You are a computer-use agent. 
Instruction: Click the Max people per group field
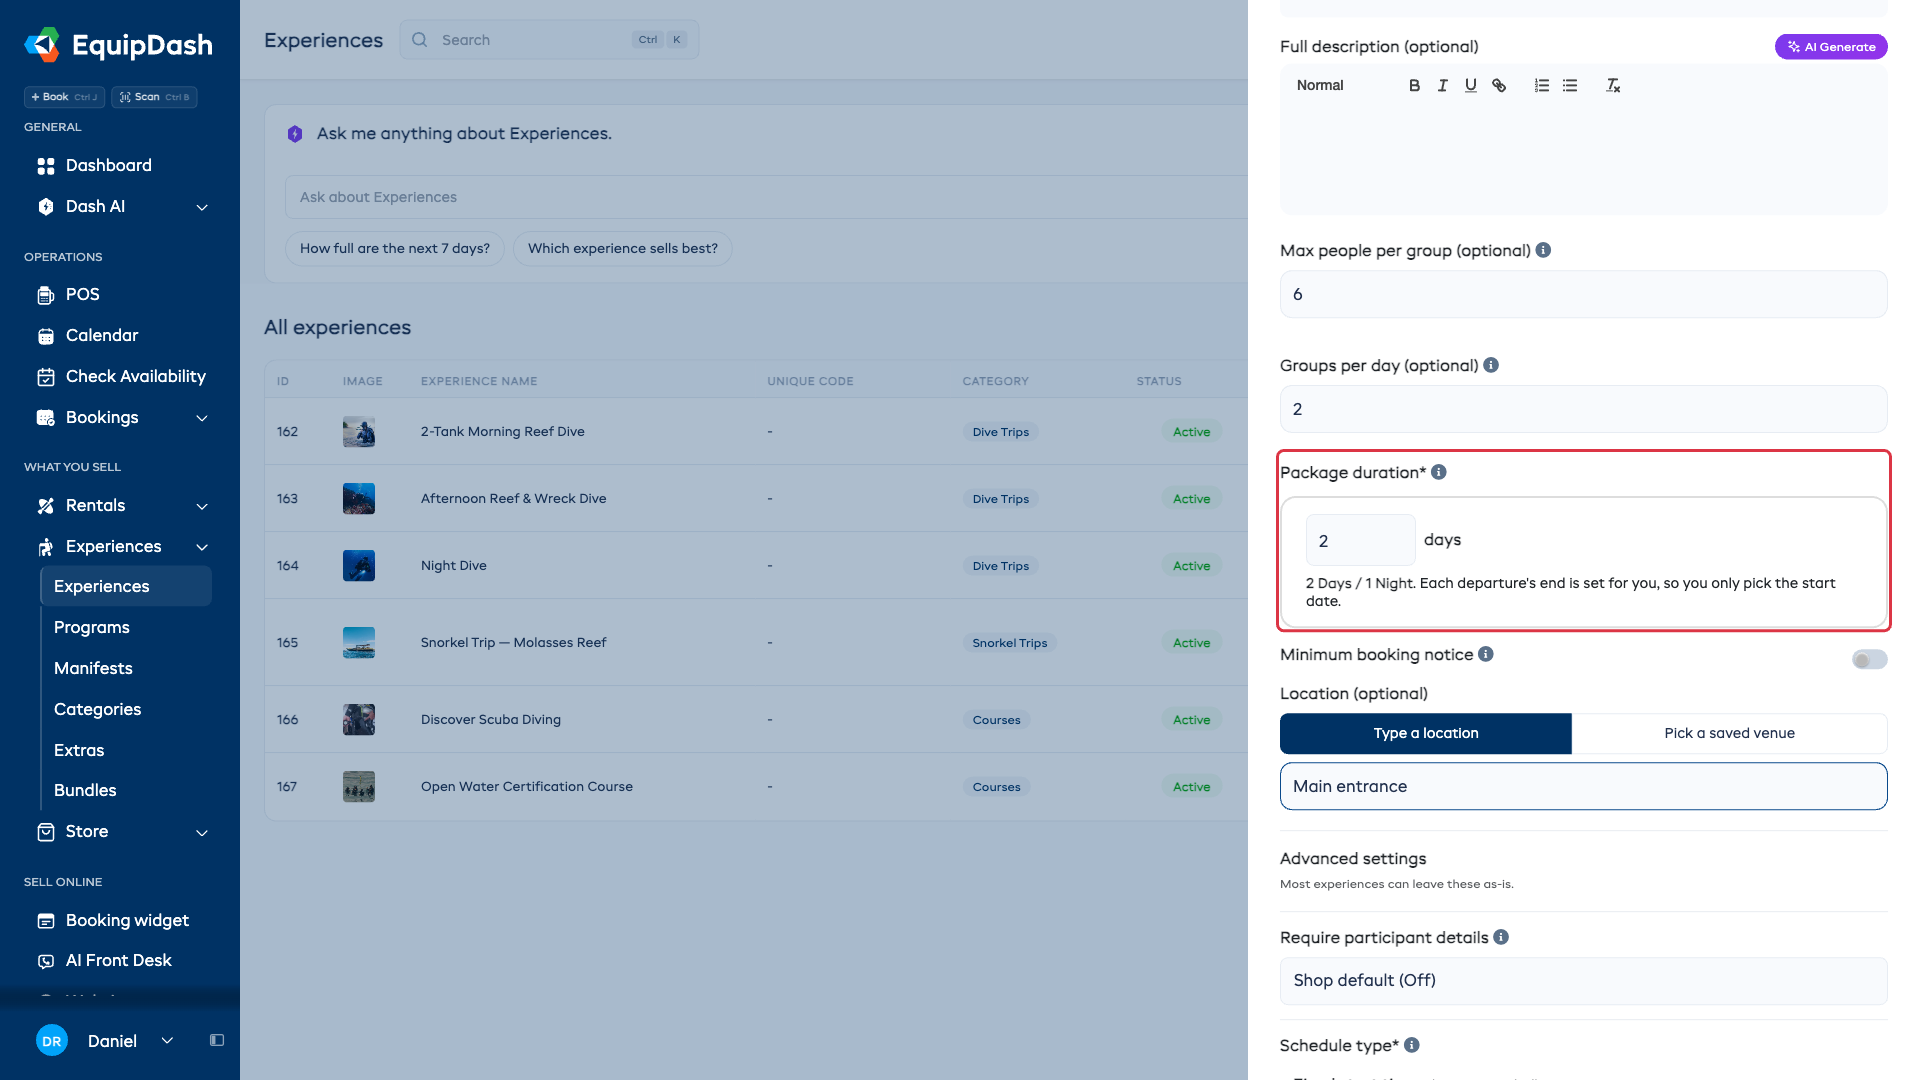pos(1583,295)
